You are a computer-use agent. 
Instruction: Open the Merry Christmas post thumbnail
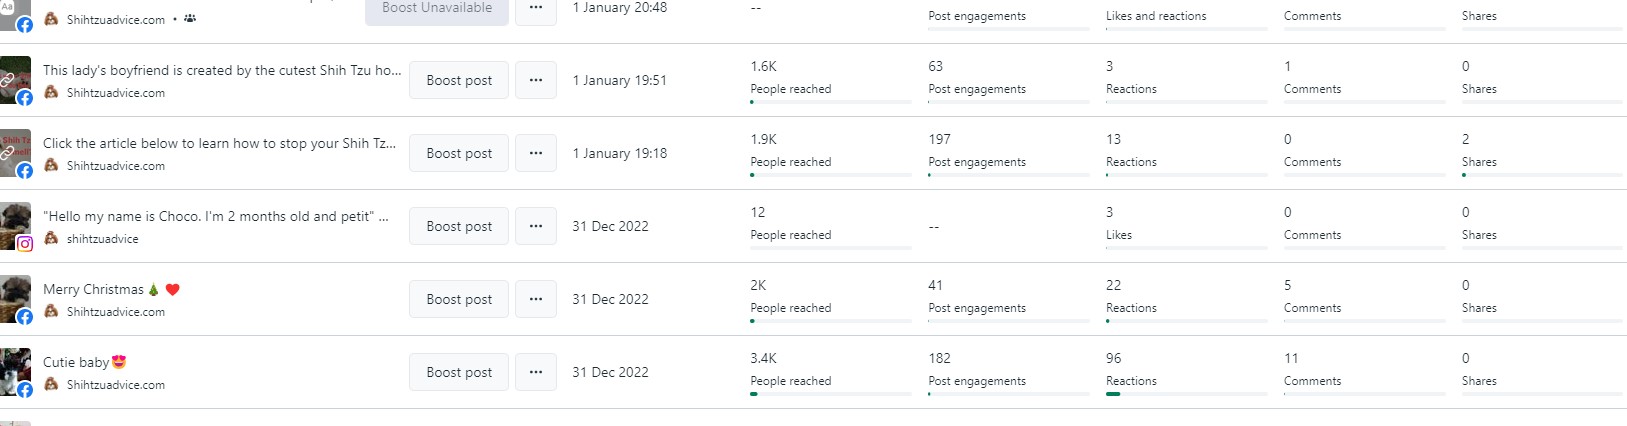pyautogui.click(x=14, y=295)
